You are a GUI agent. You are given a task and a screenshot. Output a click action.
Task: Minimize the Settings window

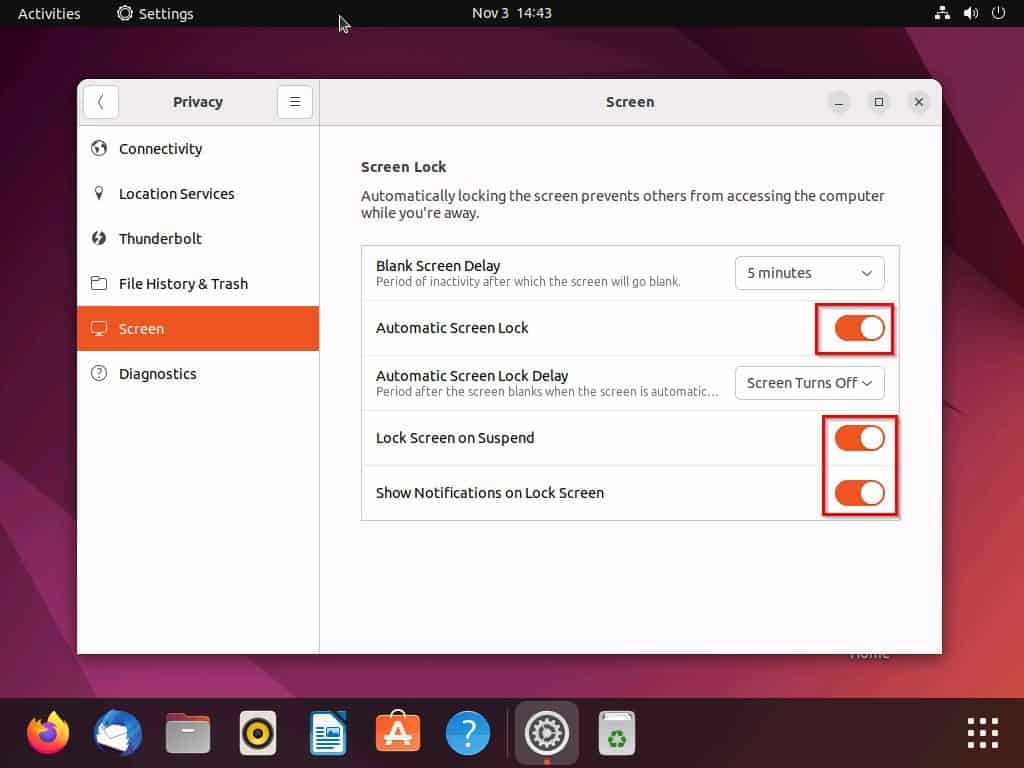839,102
